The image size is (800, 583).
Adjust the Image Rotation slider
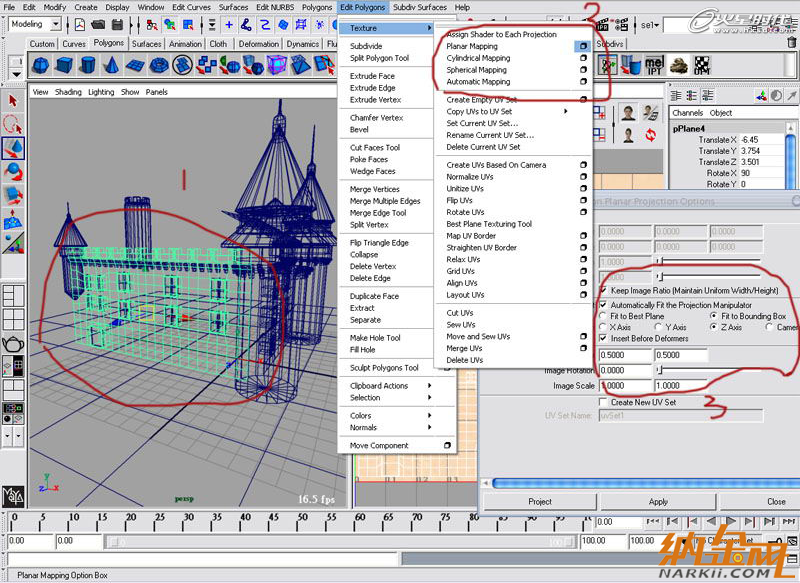tap(659, 370)
